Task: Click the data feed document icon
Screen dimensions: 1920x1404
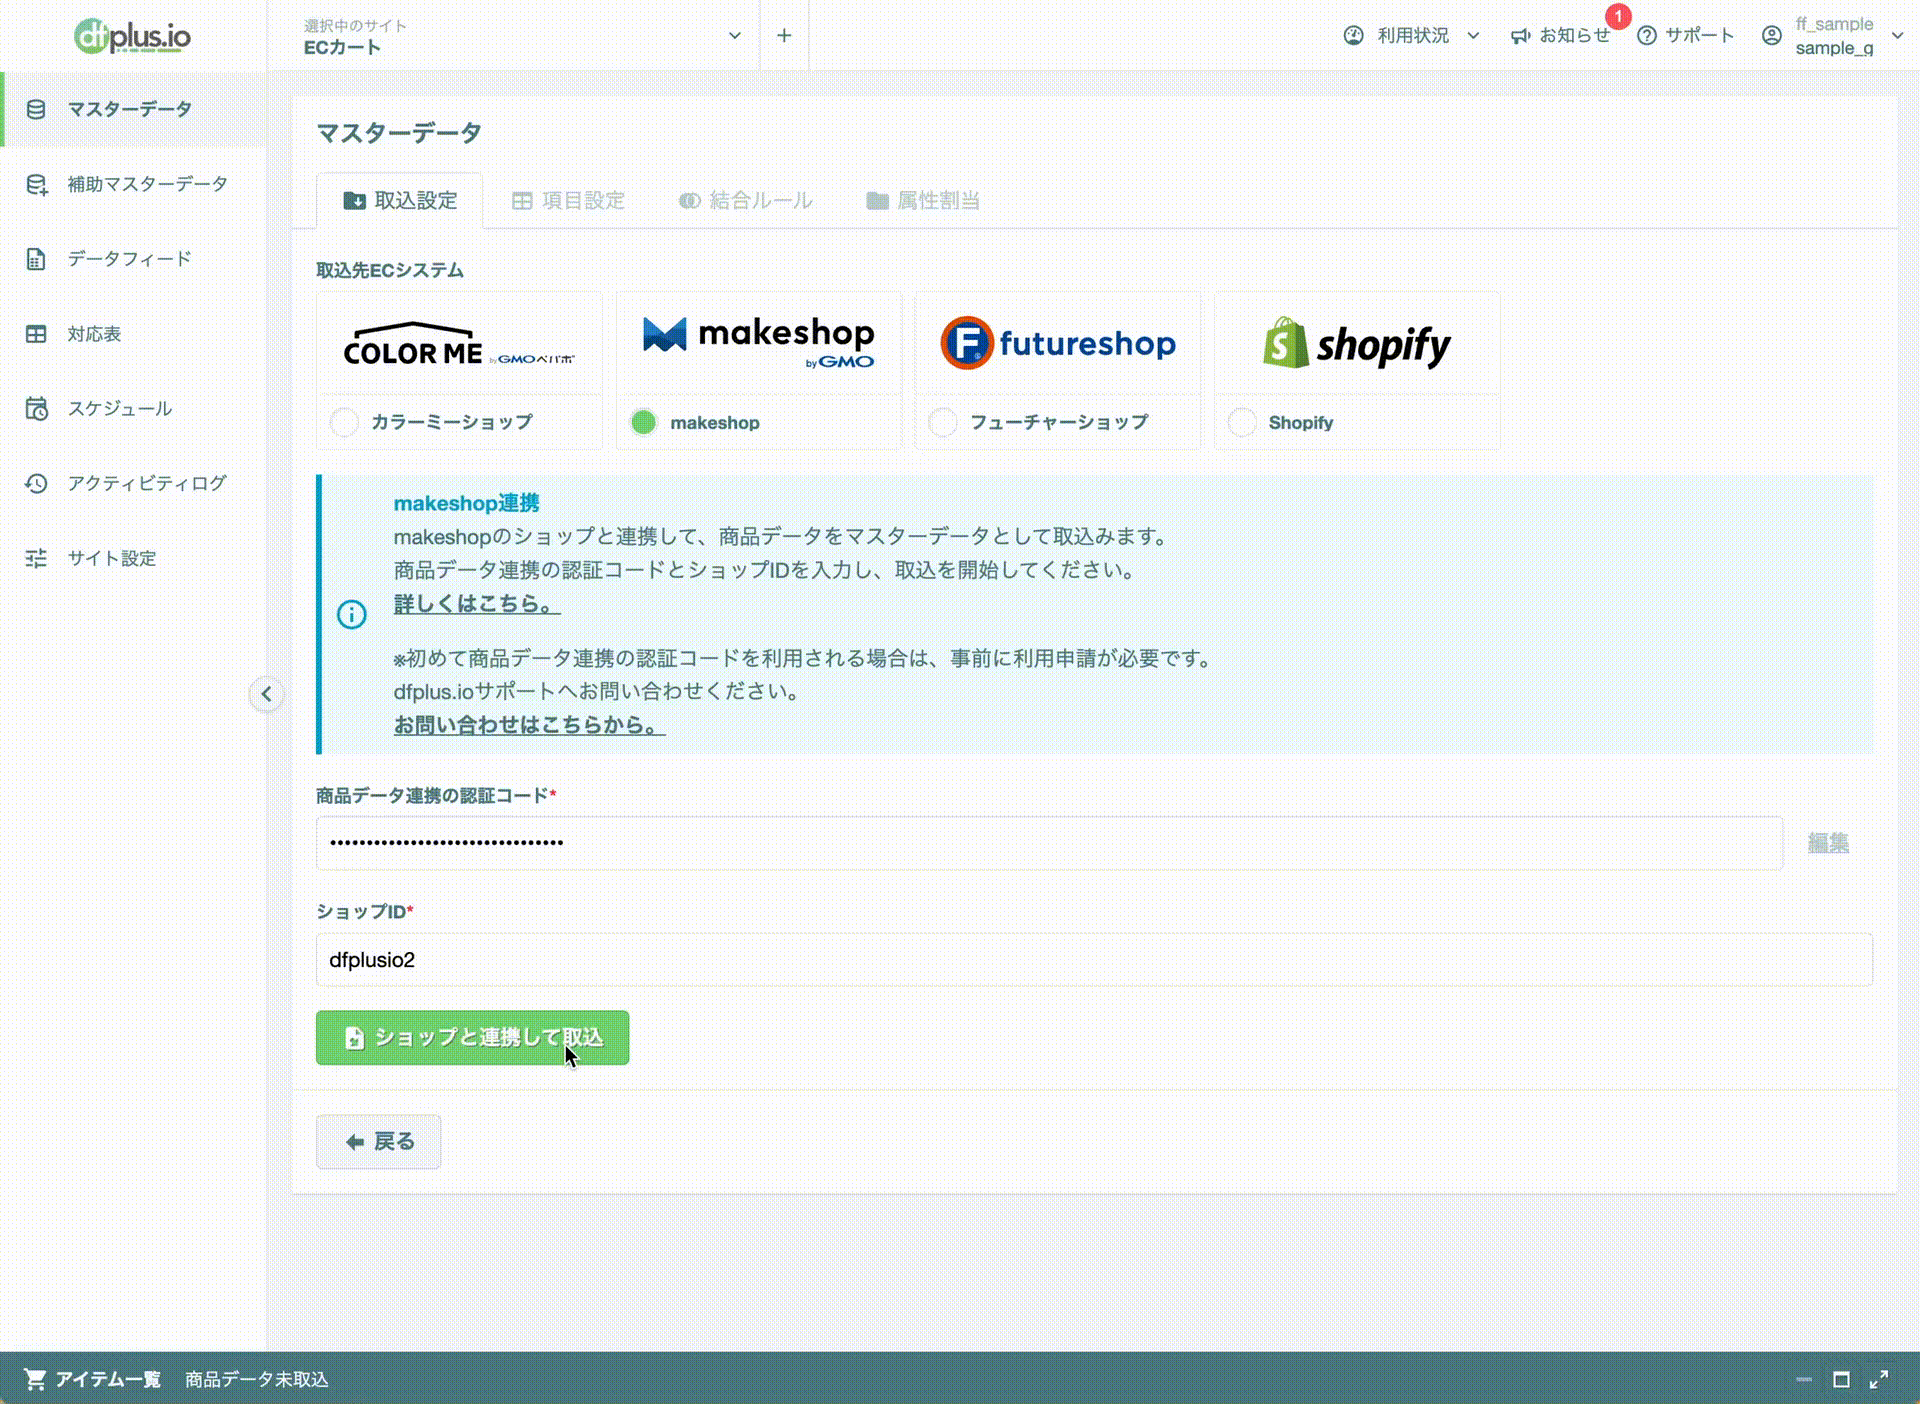Action: click(36, 259)
